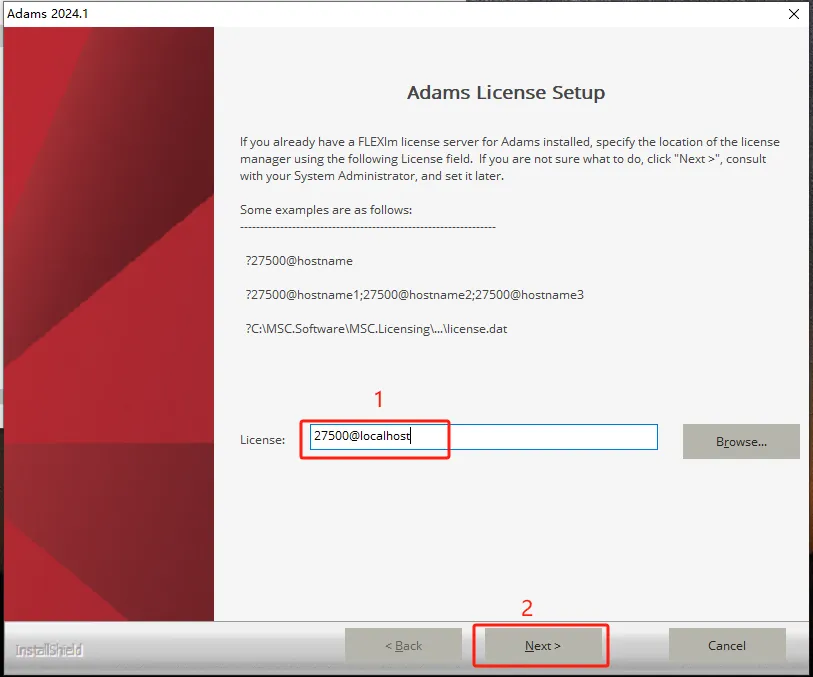This screenshot has width=813, height=677.
Task: Click the Next > button
Action: click(543, 645)
